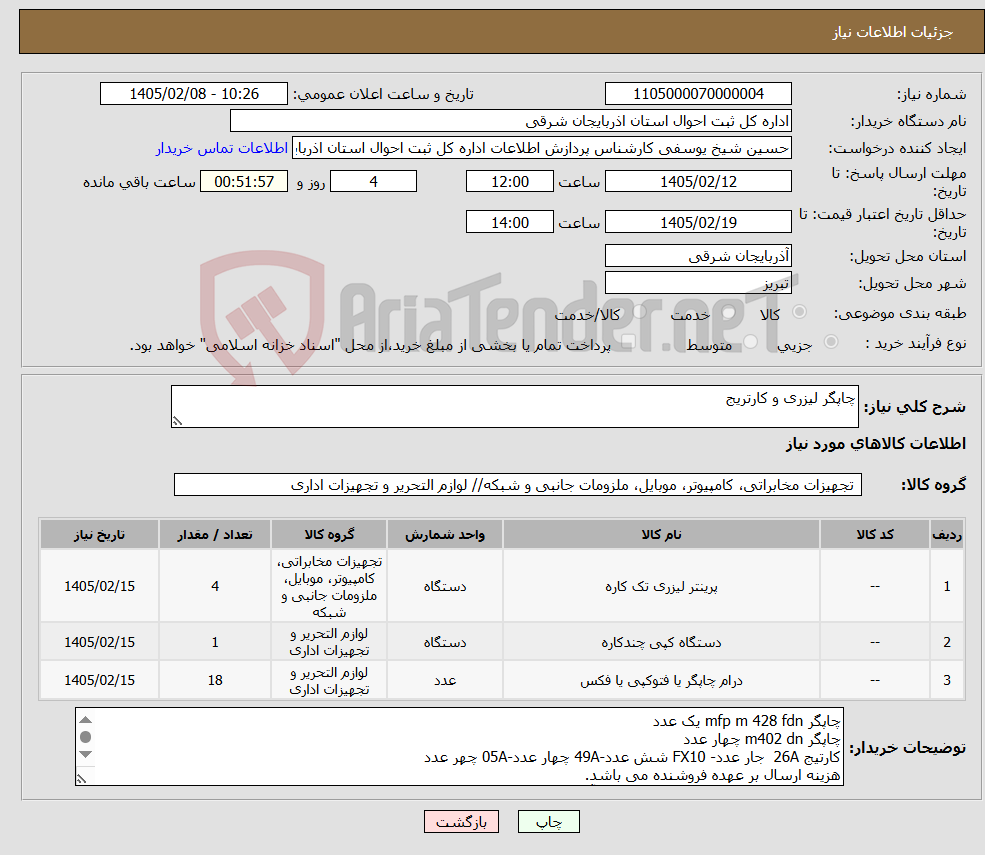Image resolution: width=985 pixels, height=855 pixels.
Task: Click the واحد شمارش column header
Action: [445, 535]
